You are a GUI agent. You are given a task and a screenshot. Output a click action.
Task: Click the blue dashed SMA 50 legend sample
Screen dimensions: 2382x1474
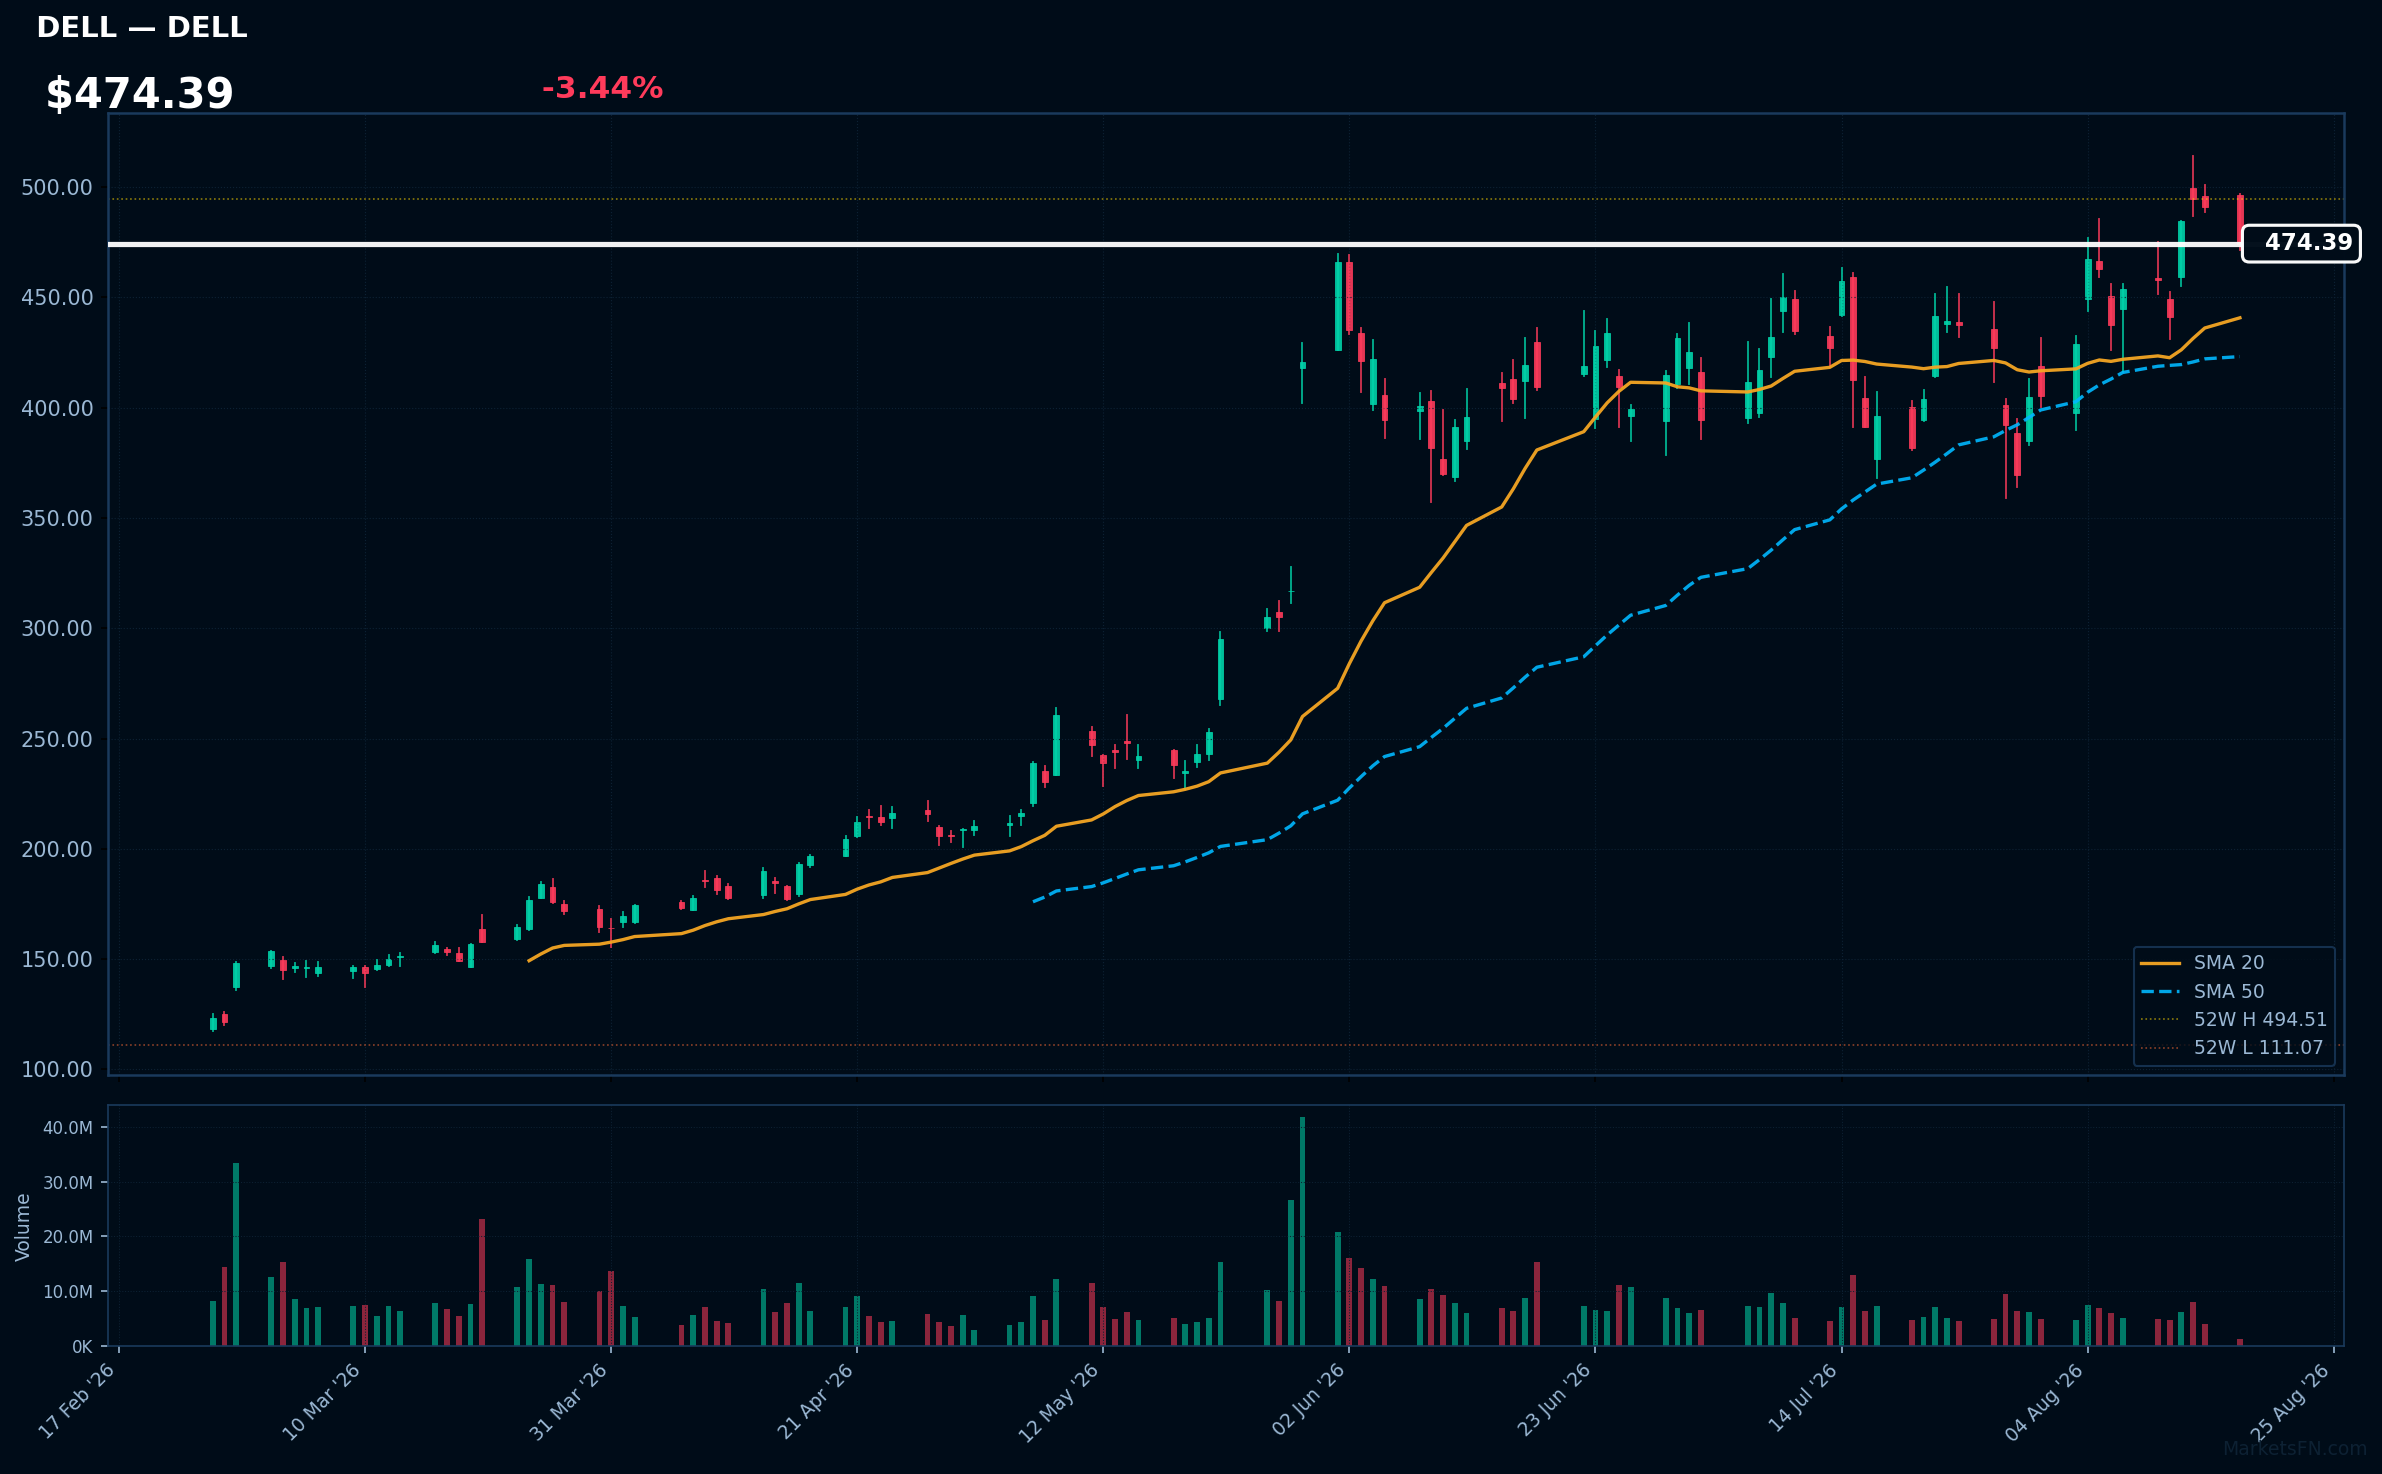2160,991
